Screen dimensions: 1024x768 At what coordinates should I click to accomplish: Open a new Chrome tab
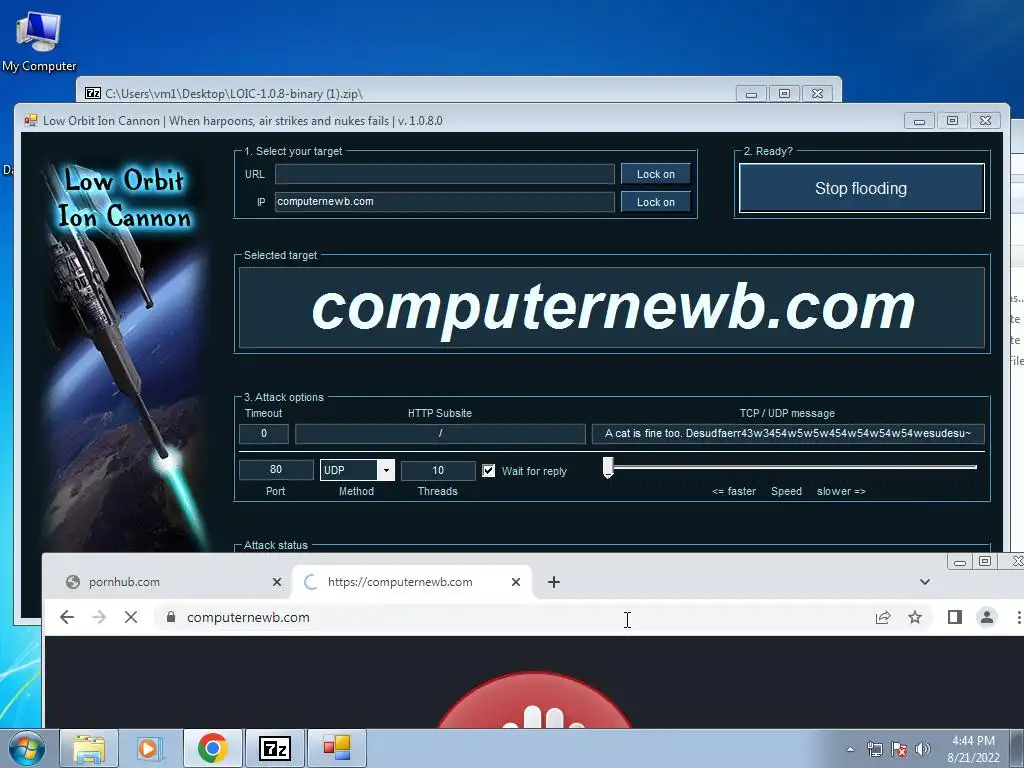tap(554, 582)
